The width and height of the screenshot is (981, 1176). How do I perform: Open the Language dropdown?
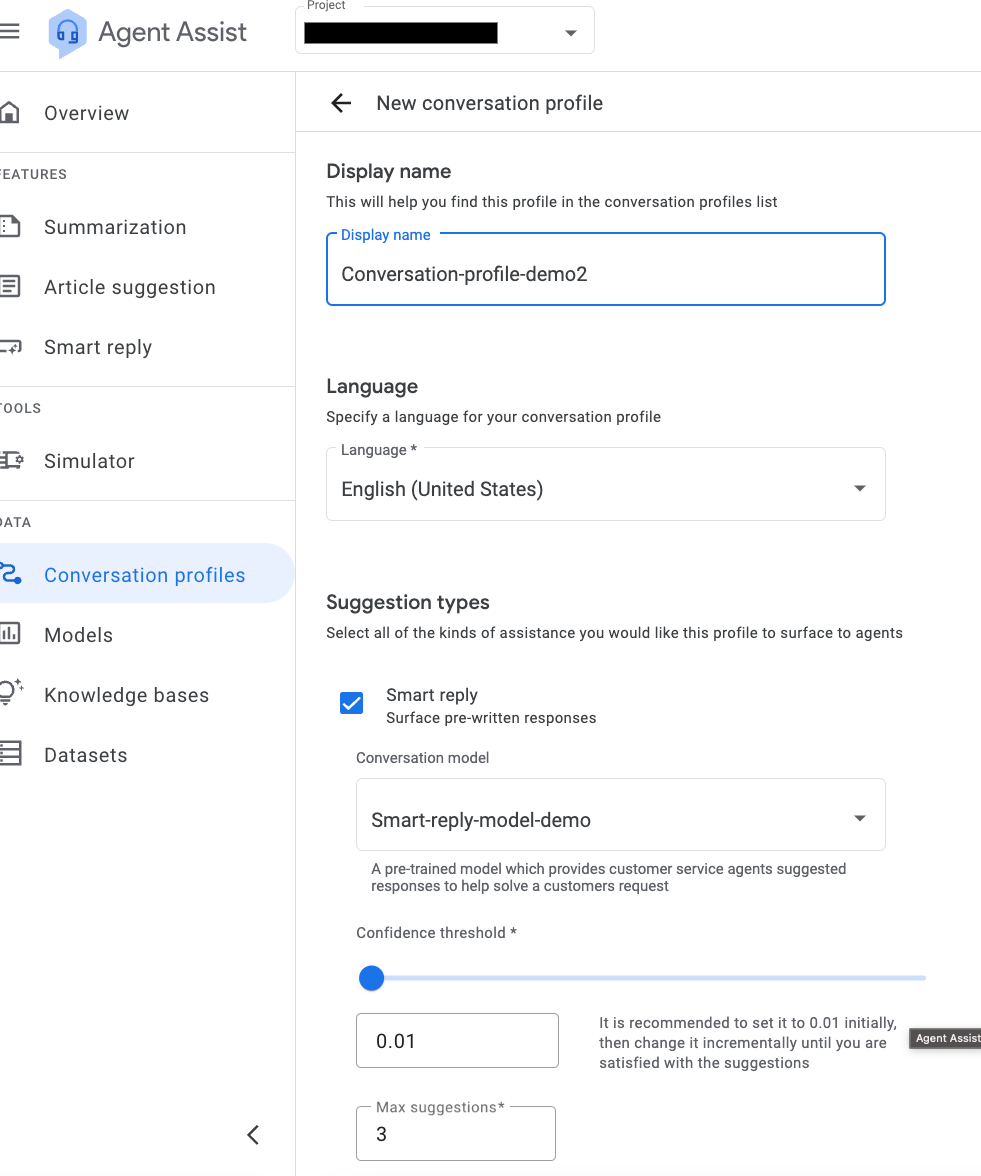coord(605,484)
